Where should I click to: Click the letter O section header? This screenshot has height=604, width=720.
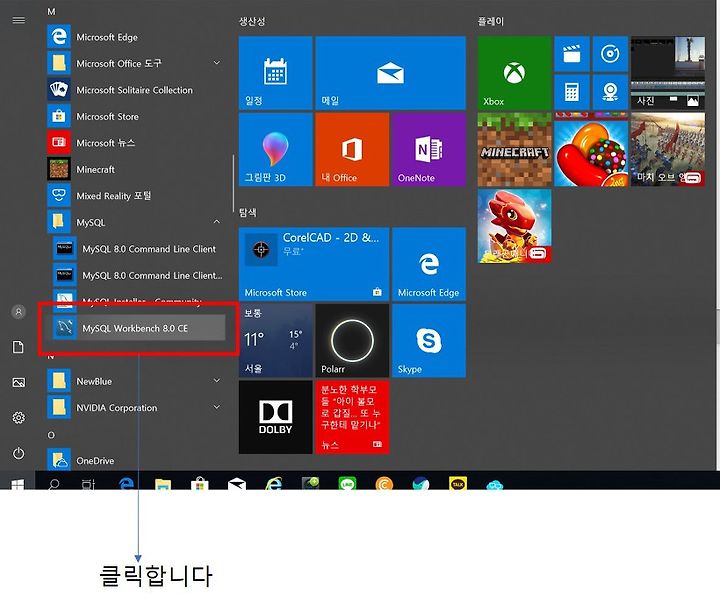pos(51,435)
